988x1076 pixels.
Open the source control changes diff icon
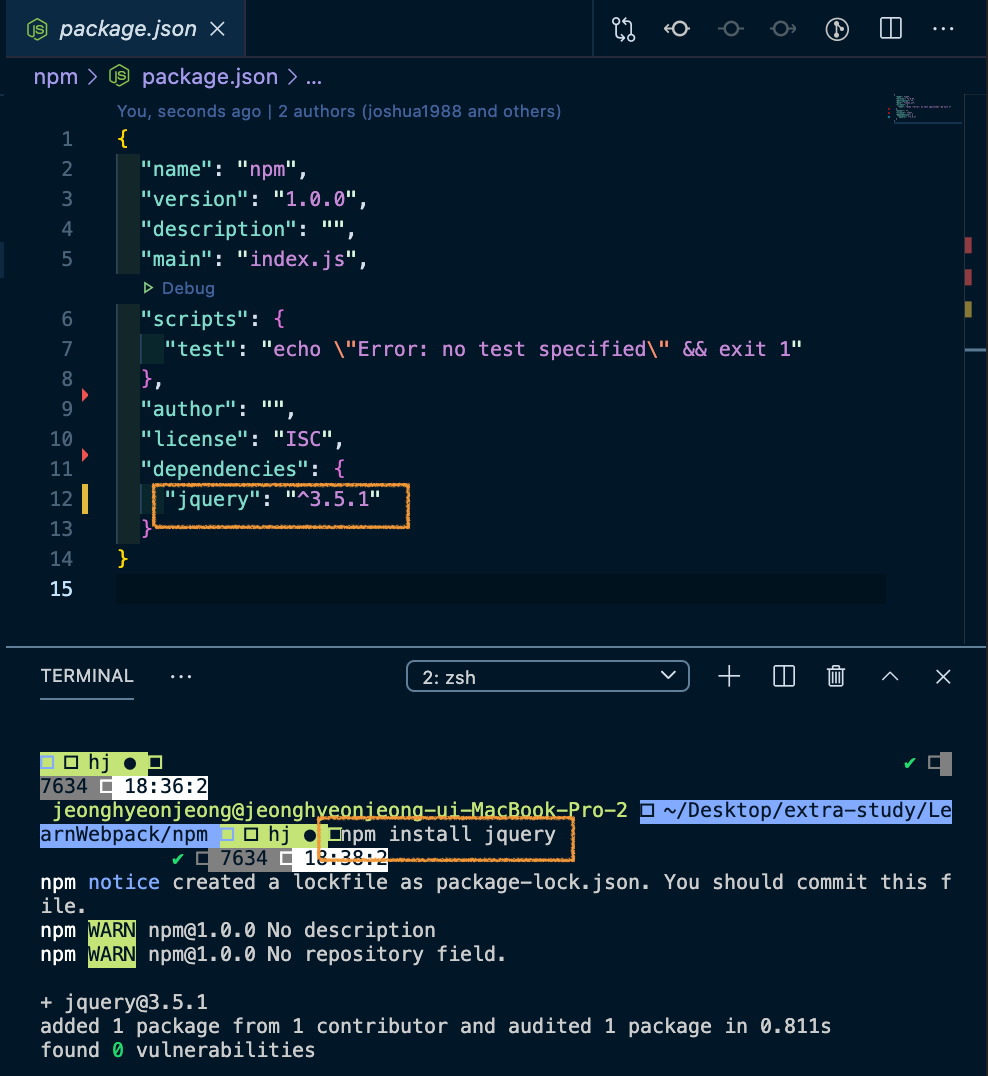[x=623, y=29]
